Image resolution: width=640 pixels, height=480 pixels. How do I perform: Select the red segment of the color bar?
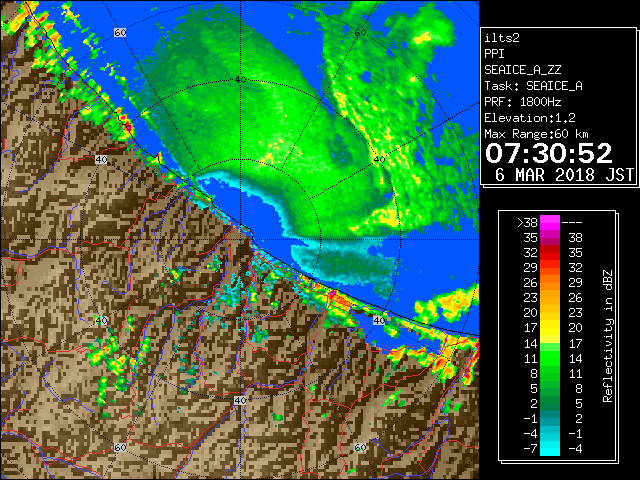[549, 253]
